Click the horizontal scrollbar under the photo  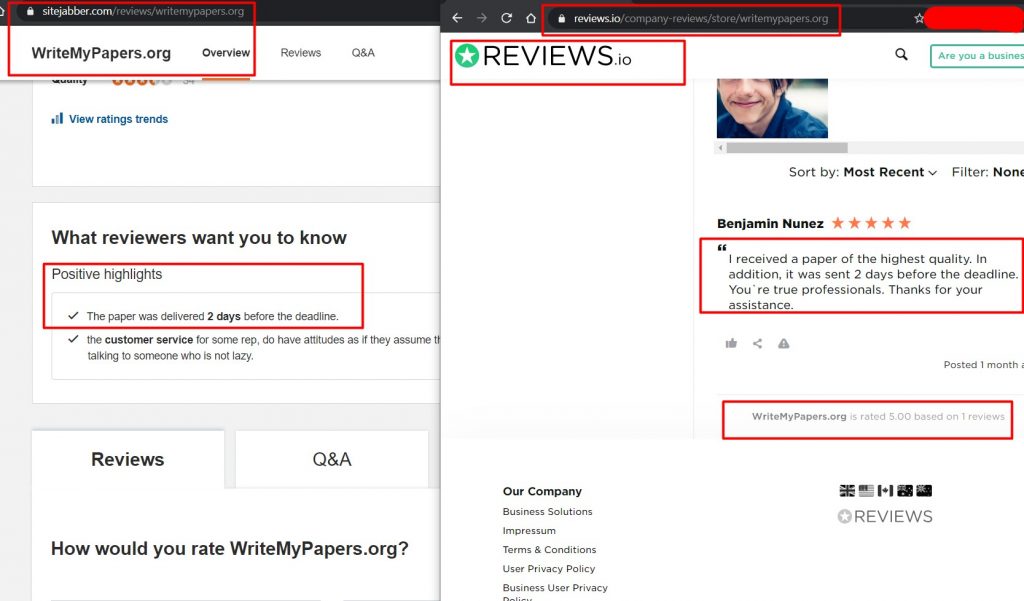tap(787, 148)
